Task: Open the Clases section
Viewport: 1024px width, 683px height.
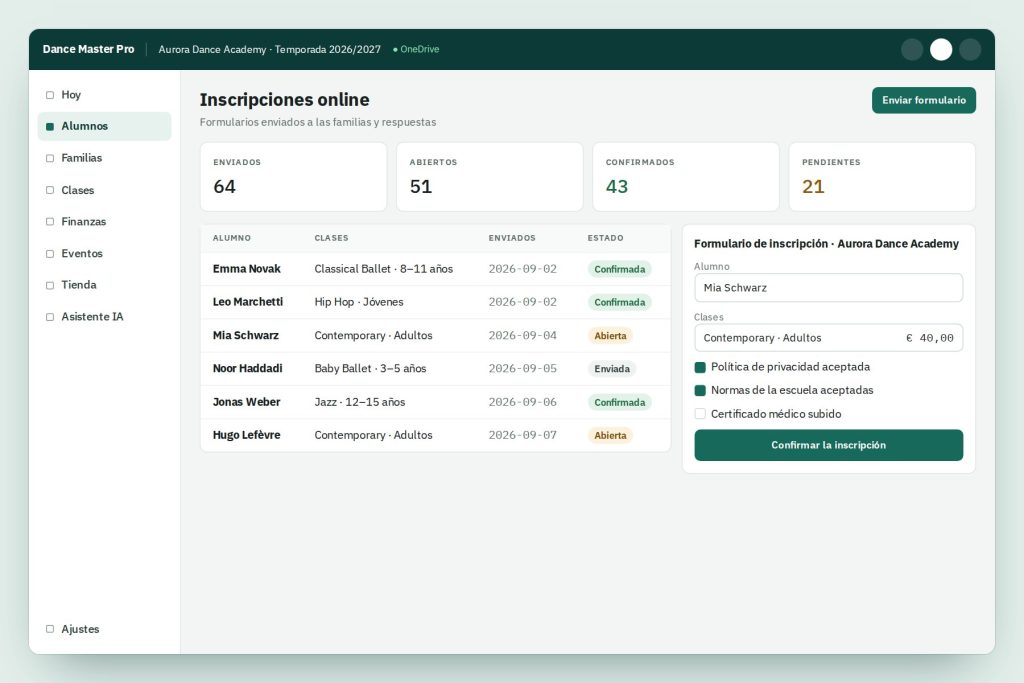Action: pos(104,190)
